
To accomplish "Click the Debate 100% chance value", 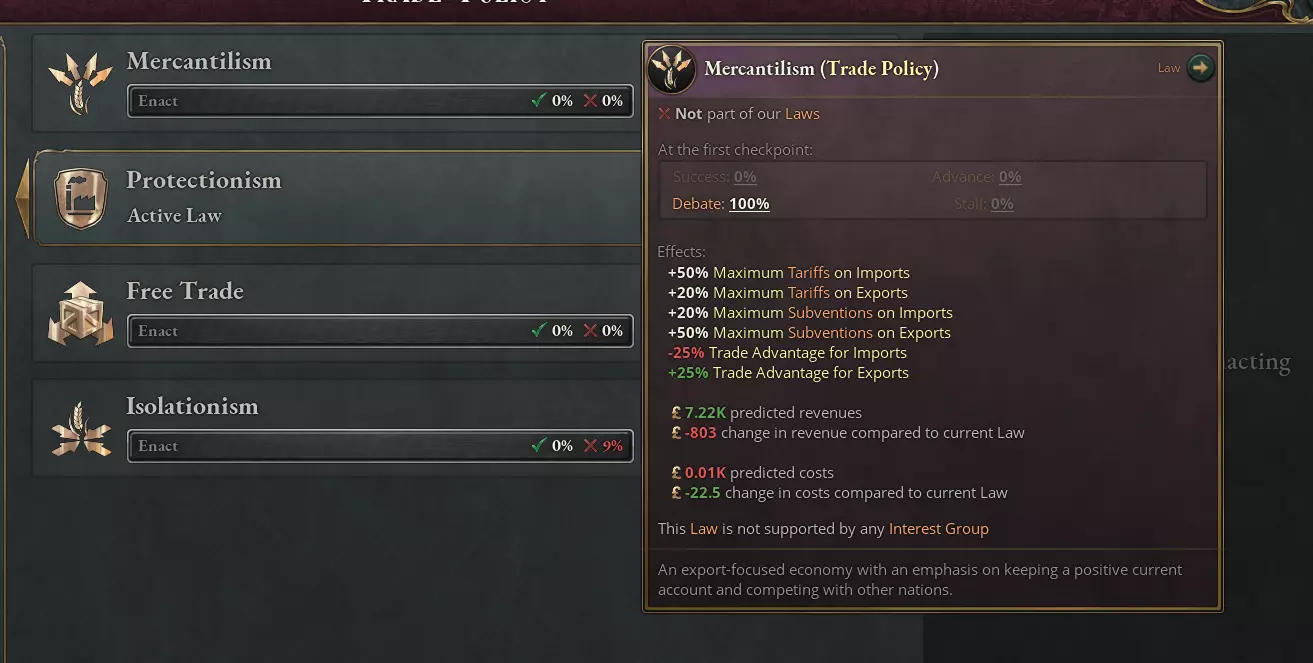I will coord(749,204).
